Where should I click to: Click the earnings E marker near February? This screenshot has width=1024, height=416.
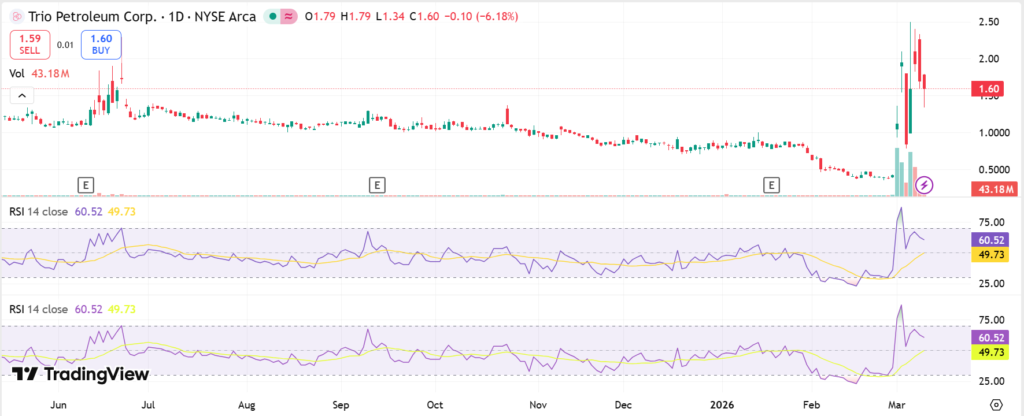tap(771, 185)
